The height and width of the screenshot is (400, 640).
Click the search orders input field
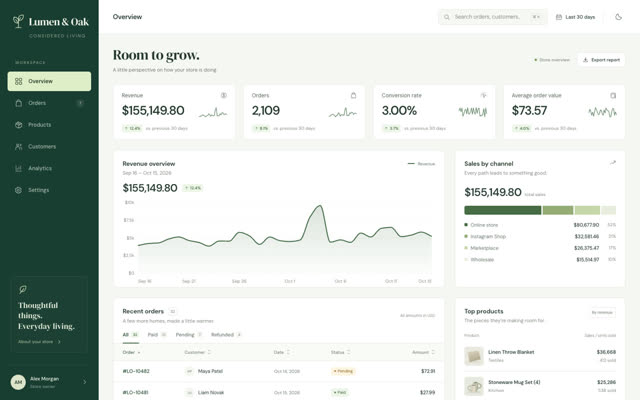(x=493, y=17)
